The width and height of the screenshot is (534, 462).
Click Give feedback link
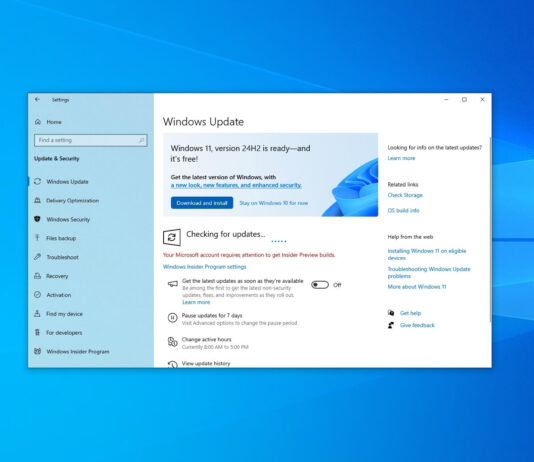click(x=417, y=325)
